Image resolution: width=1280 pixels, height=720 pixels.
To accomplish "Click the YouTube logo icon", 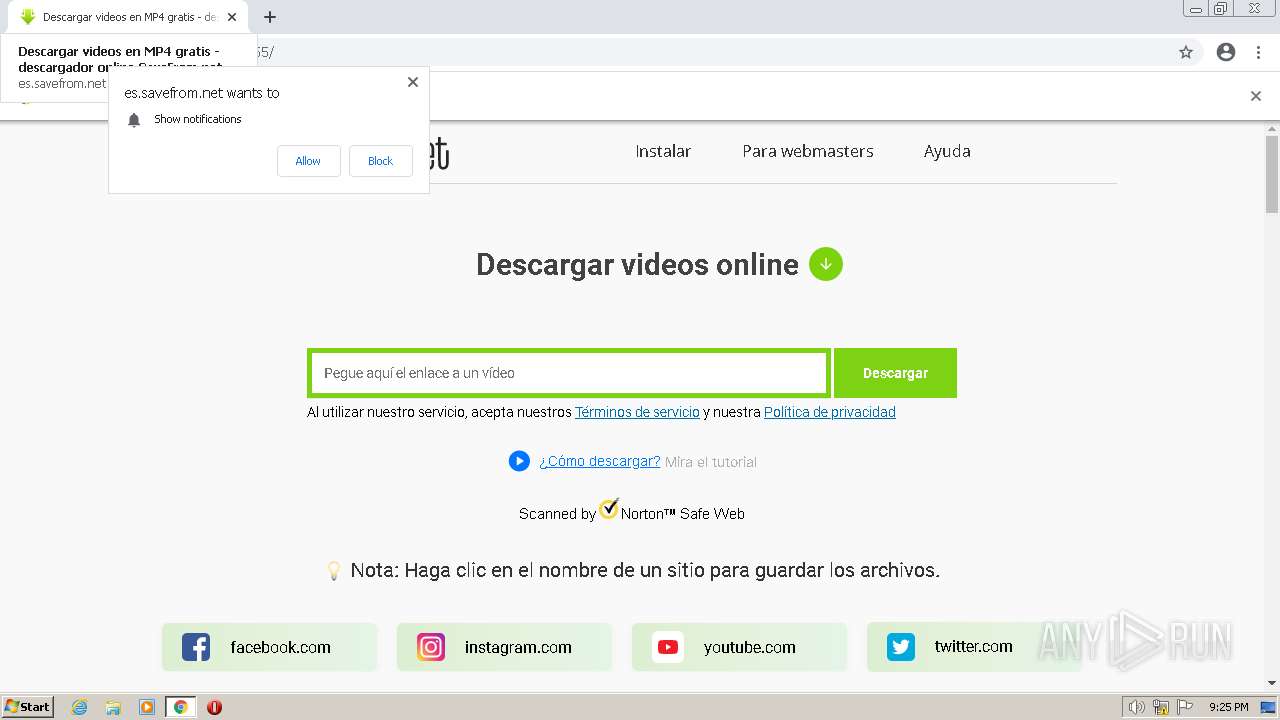I will tap(668, 647).
